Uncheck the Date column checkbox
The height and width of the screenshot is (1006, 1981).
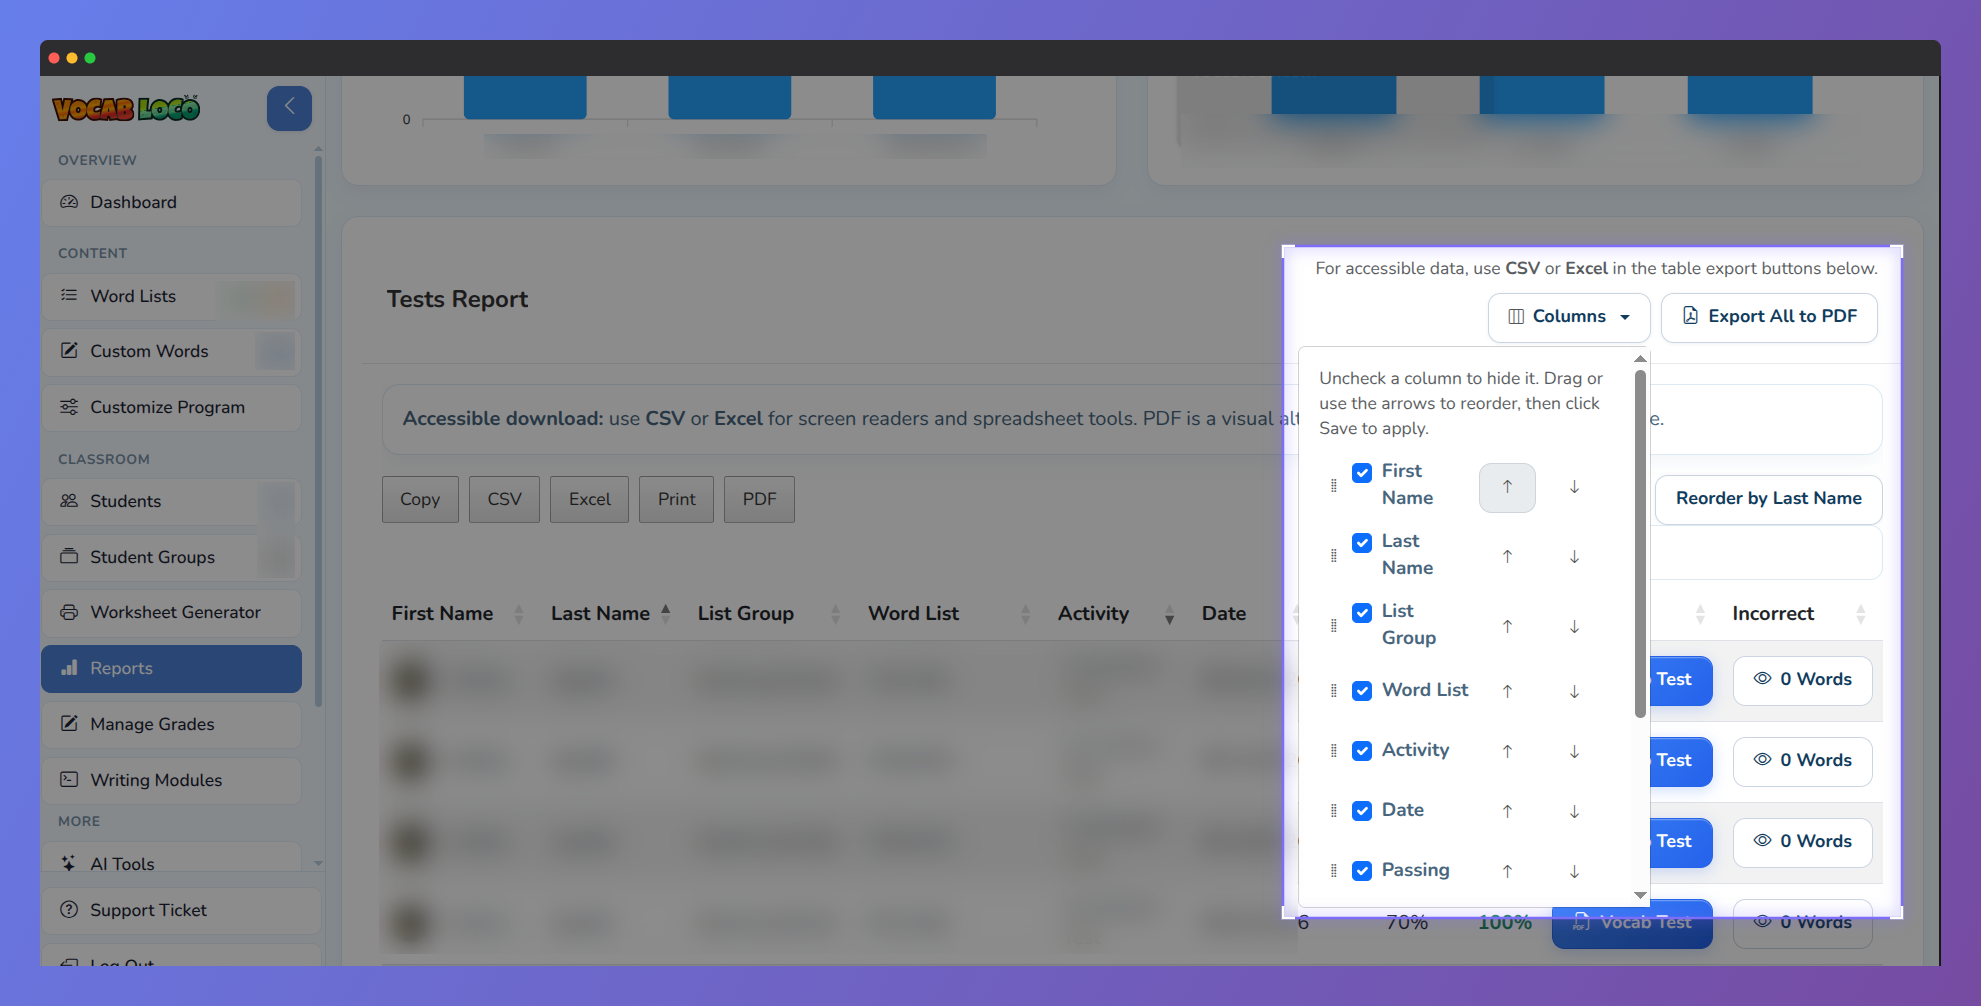[1362, 811]
